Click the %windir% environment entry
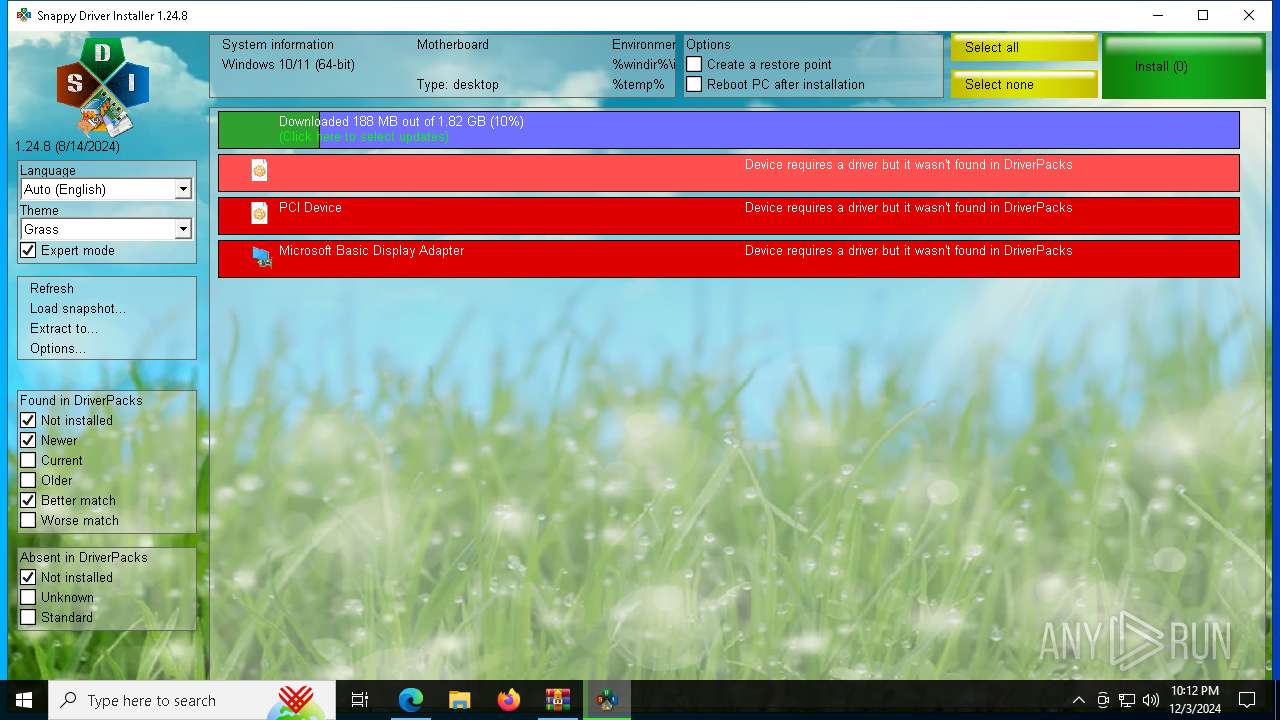 pos(644,64)
